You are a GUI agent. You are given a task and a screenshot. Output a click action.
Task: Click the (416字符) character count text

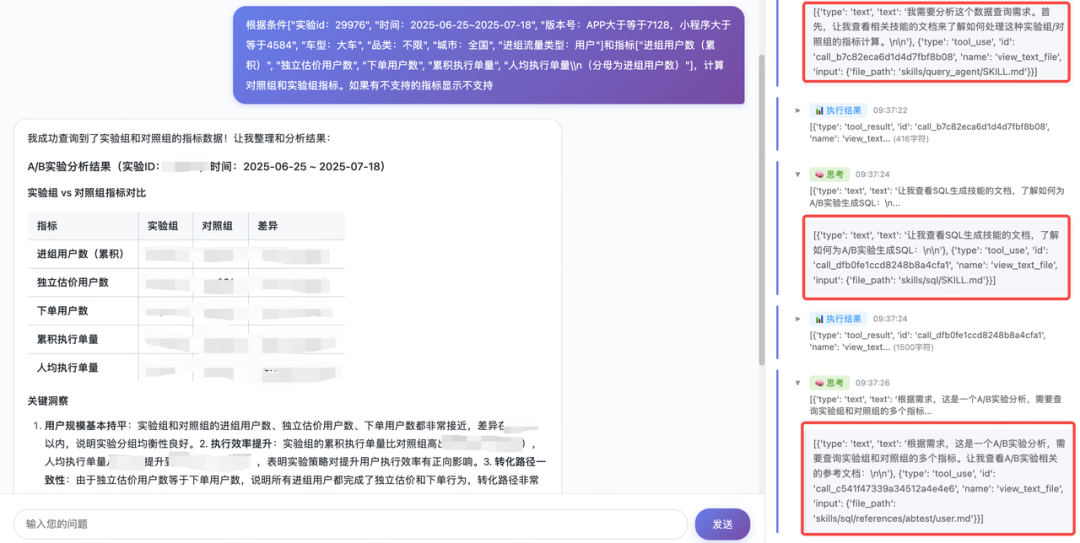point(911,139)
